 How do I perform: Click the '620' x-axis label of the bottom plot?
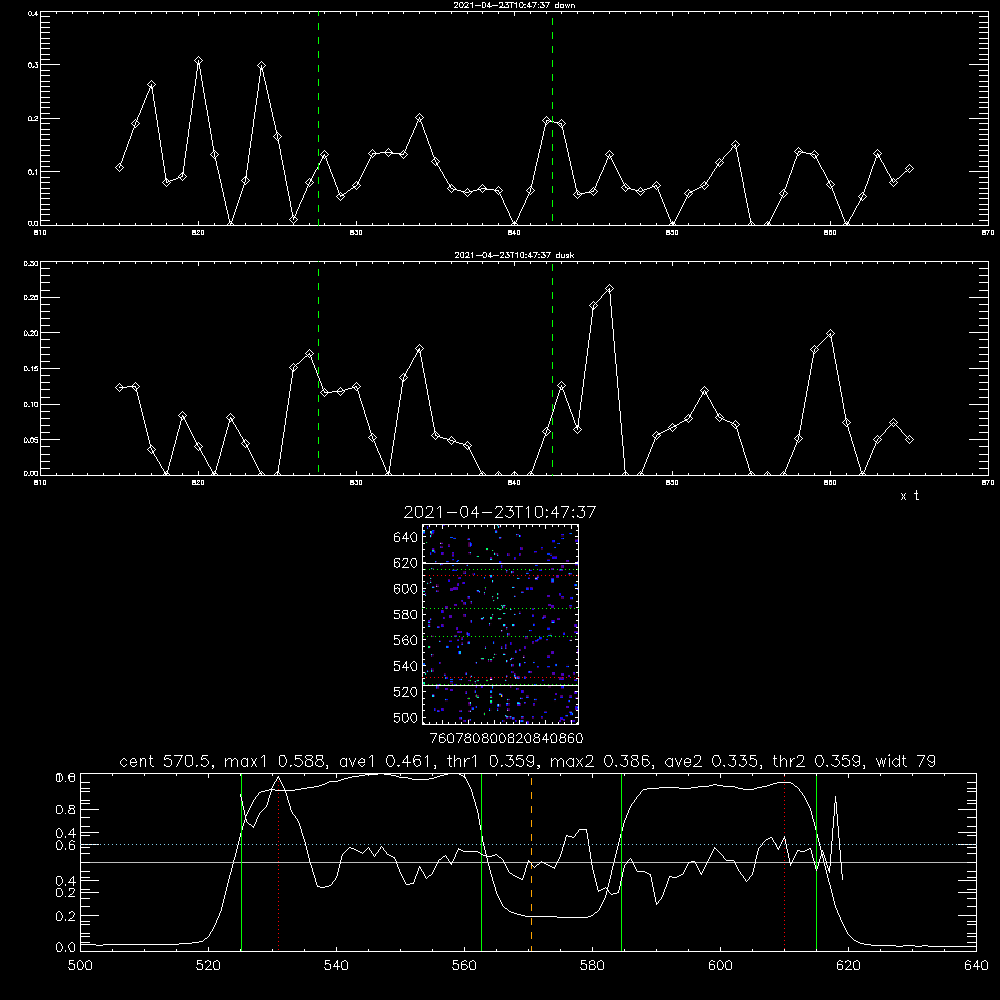[x=848, y=966]
